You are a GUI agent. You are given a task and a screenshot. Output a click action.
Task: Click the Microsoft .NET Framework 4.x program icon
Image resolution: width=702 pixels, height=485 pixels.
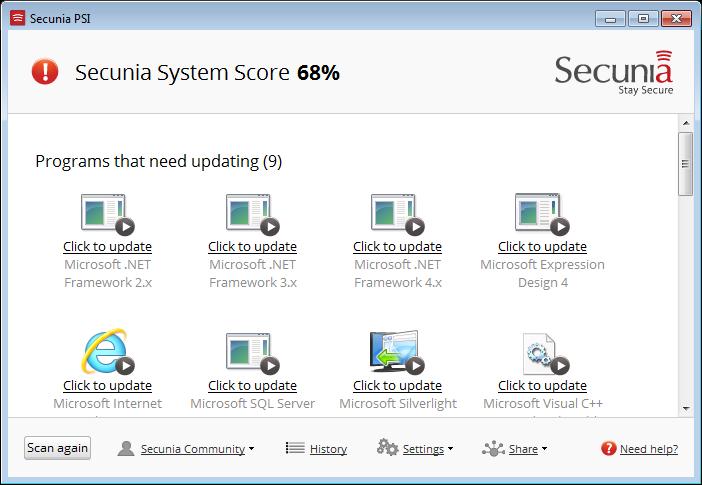396,213
